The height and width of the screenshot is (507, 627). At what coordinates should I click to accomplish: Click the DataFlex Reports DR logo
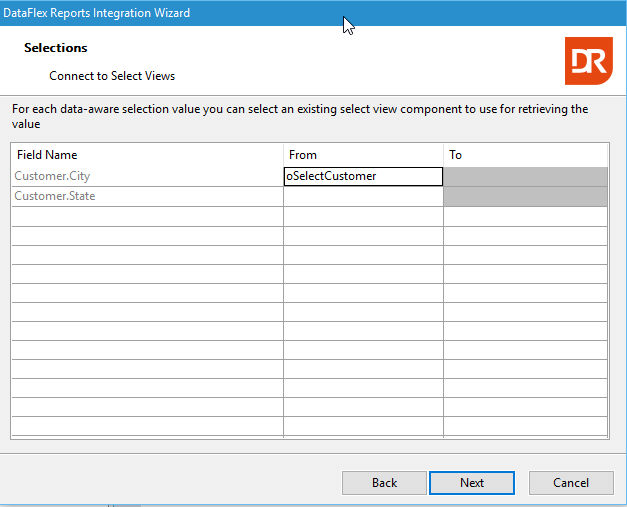589,61
